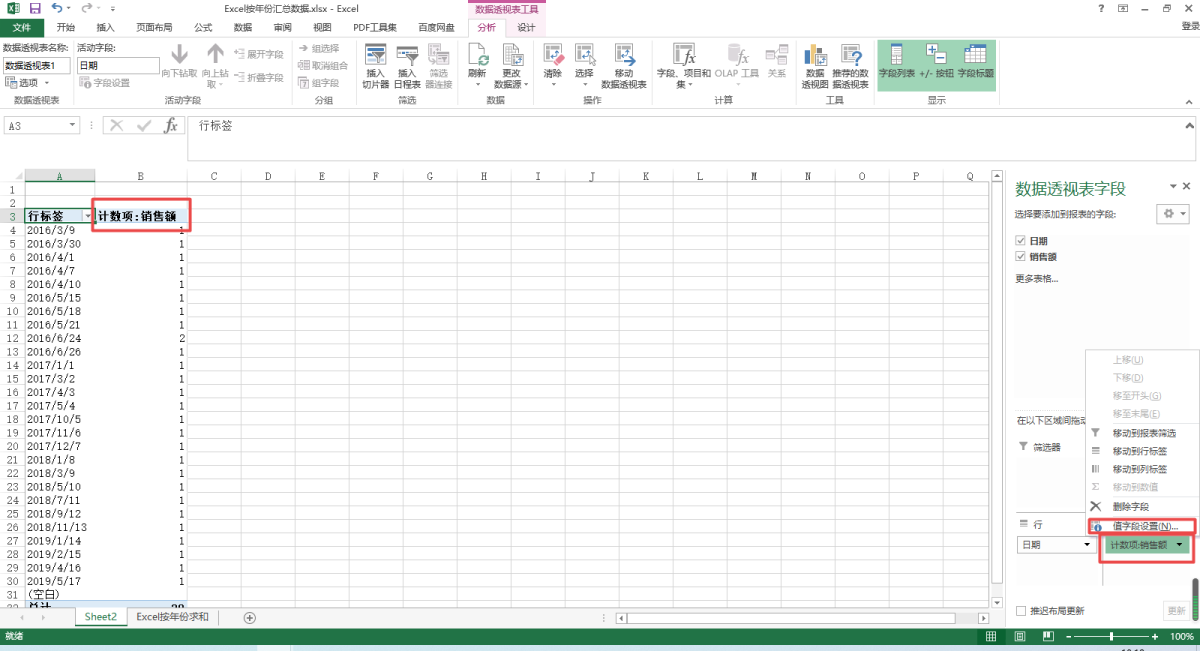Screen dimensions: 1200x651
Task: Click the save icon in quick access toolbar
Action: 34,8
